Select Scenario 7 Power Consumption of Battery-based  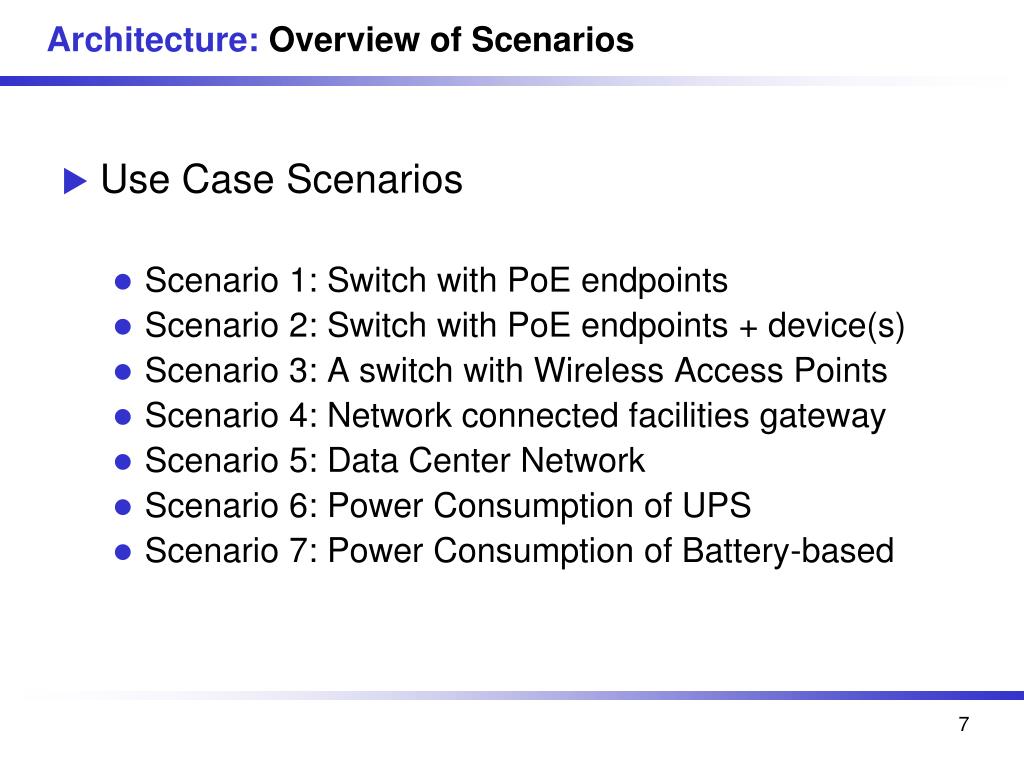[x=519, y=551]
